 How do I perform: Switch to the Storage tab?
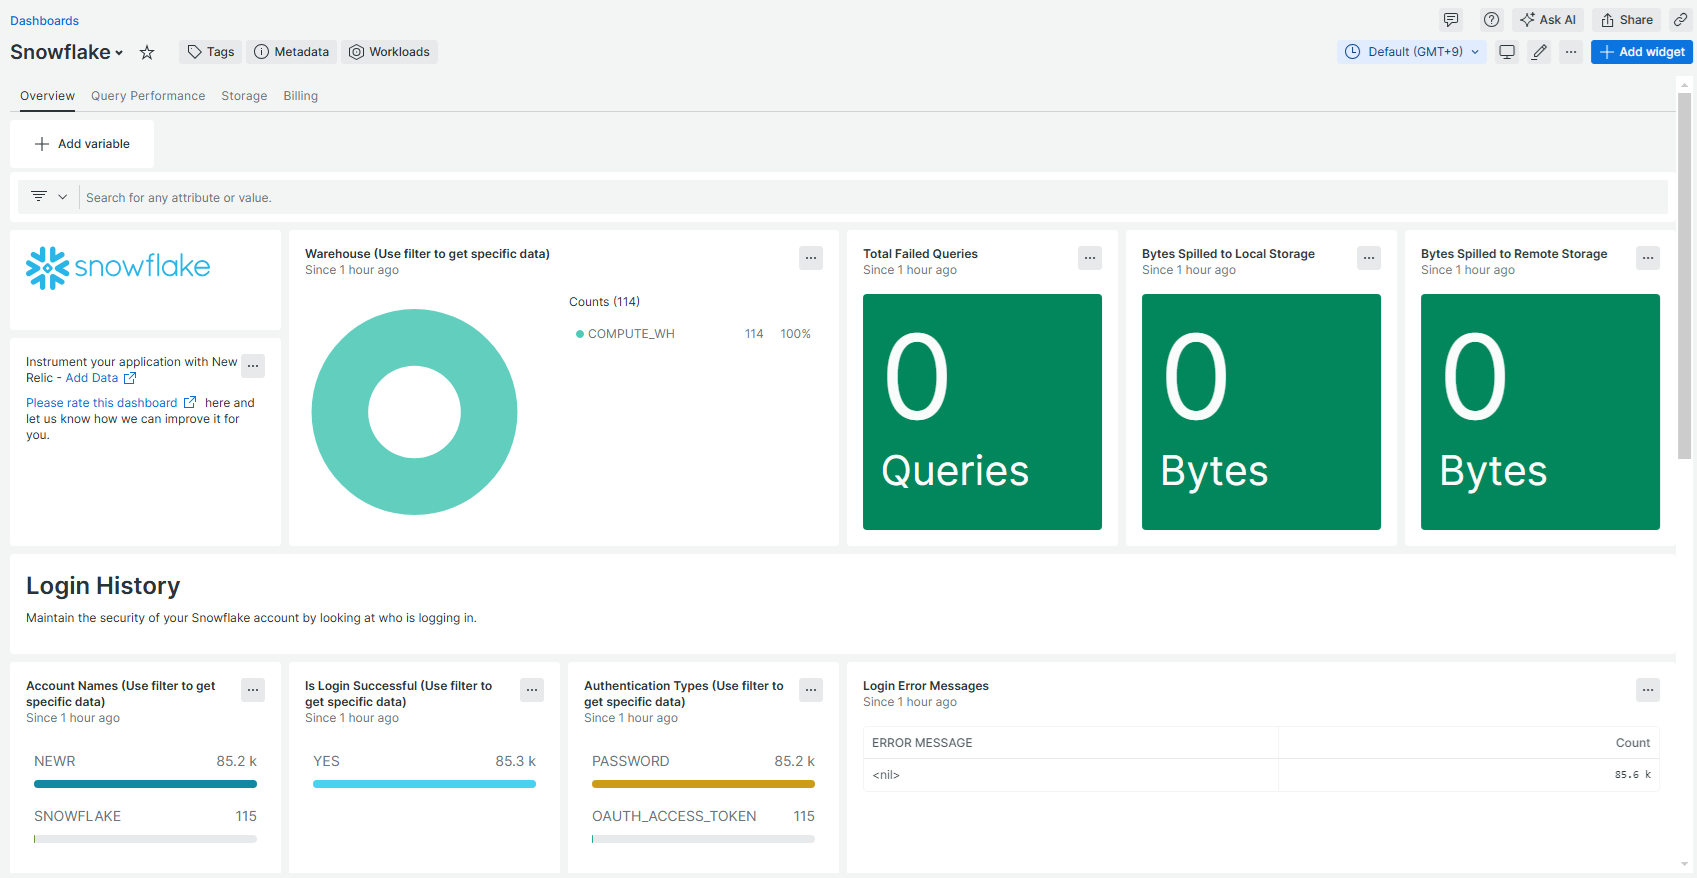coord(244,96)
